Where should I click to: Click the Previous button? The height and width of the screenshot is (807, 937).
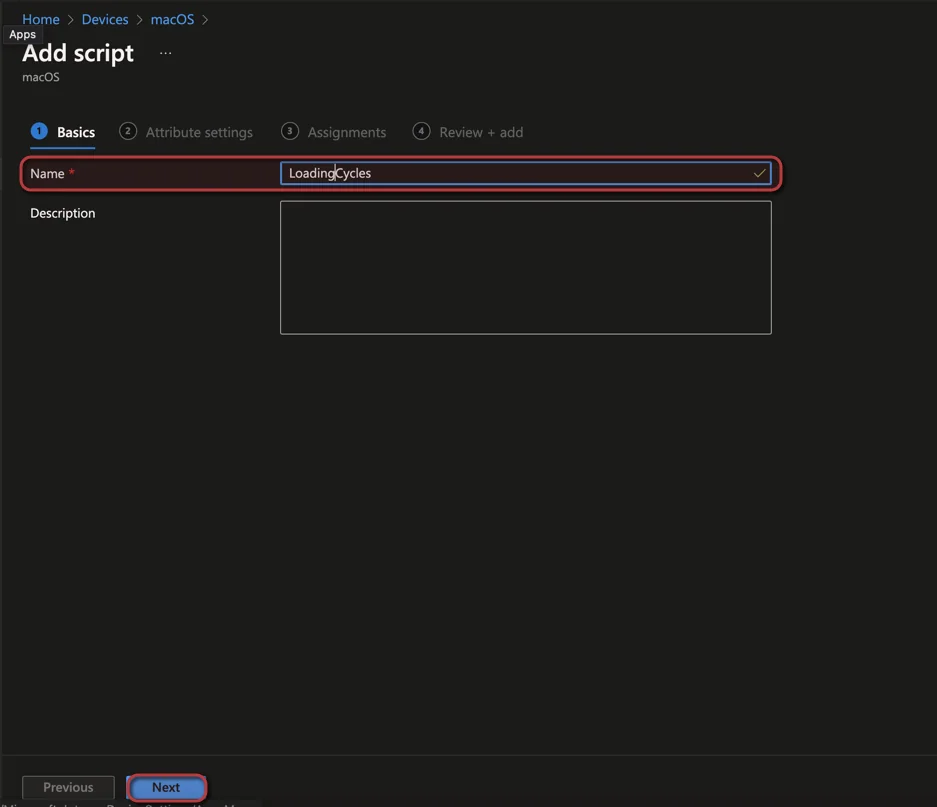click(x=68, y=787)
